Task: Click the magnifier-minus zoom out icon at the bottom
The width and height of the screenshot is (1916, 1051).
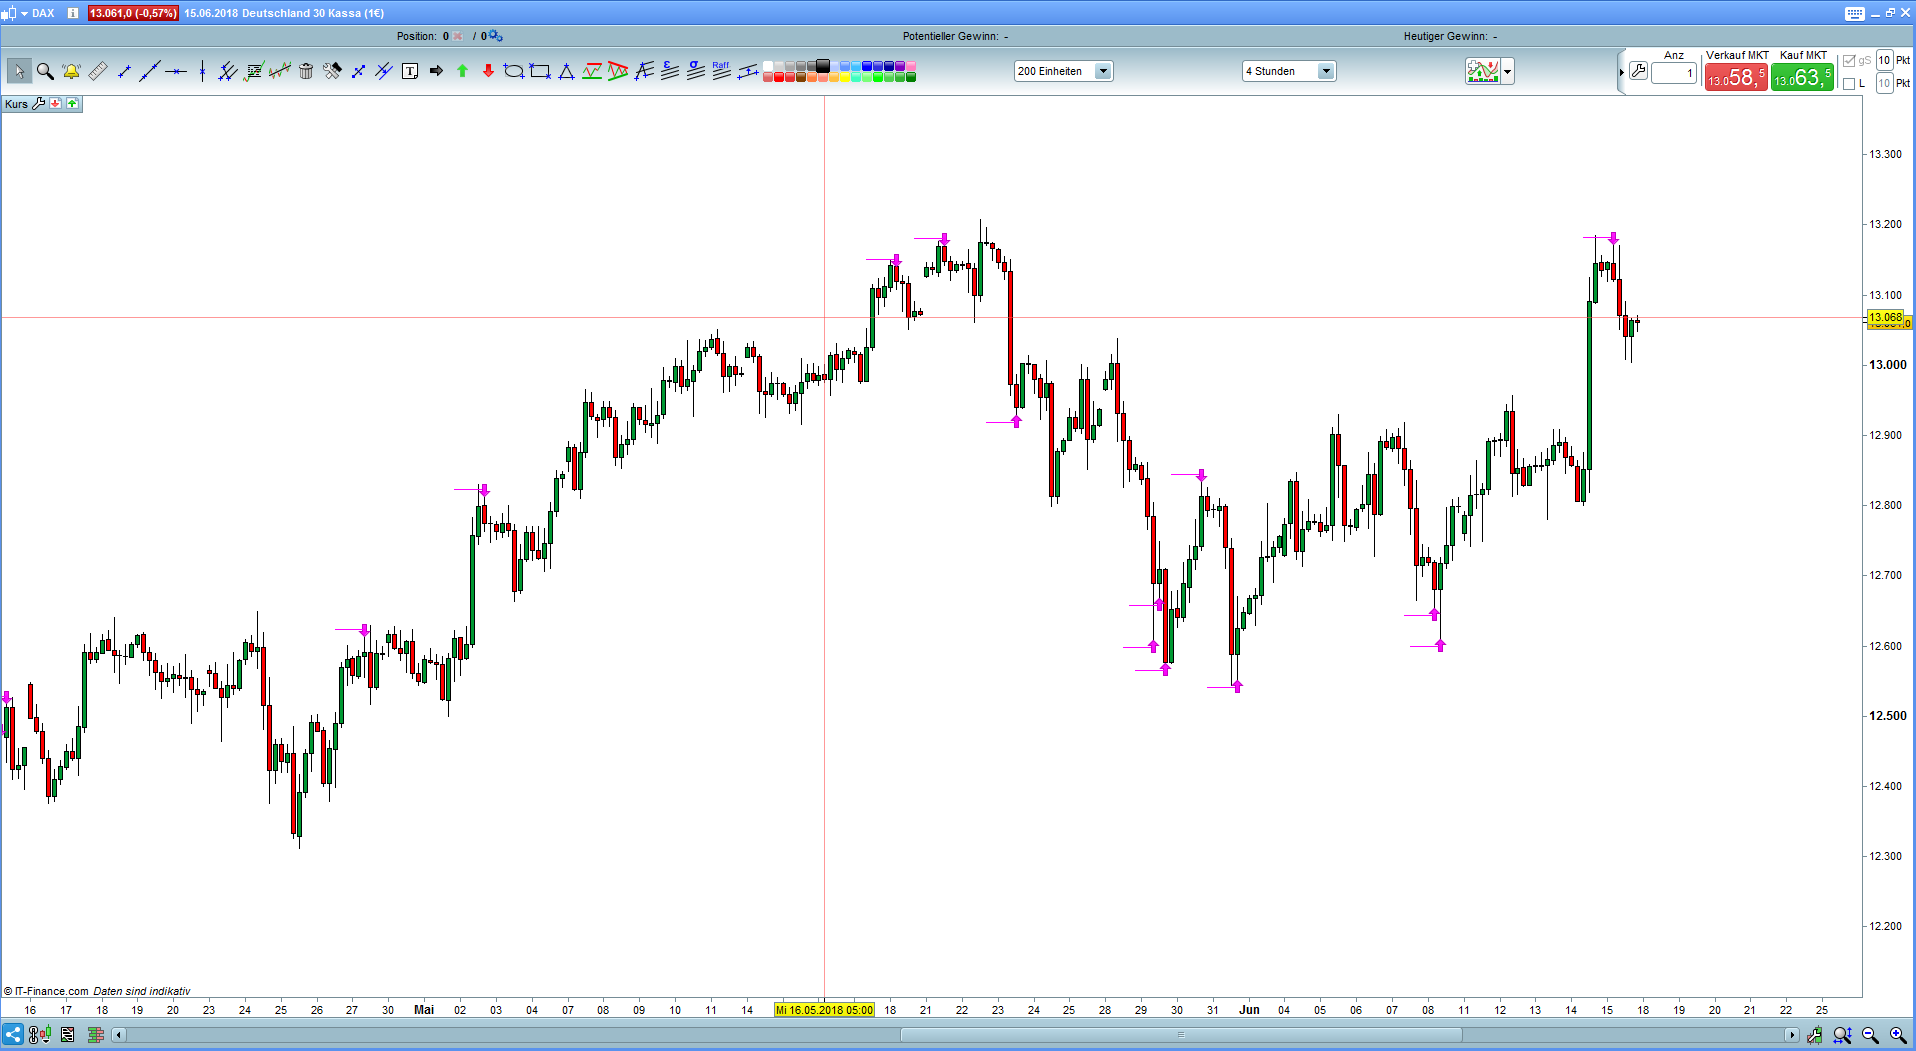Action: 1870,1035
